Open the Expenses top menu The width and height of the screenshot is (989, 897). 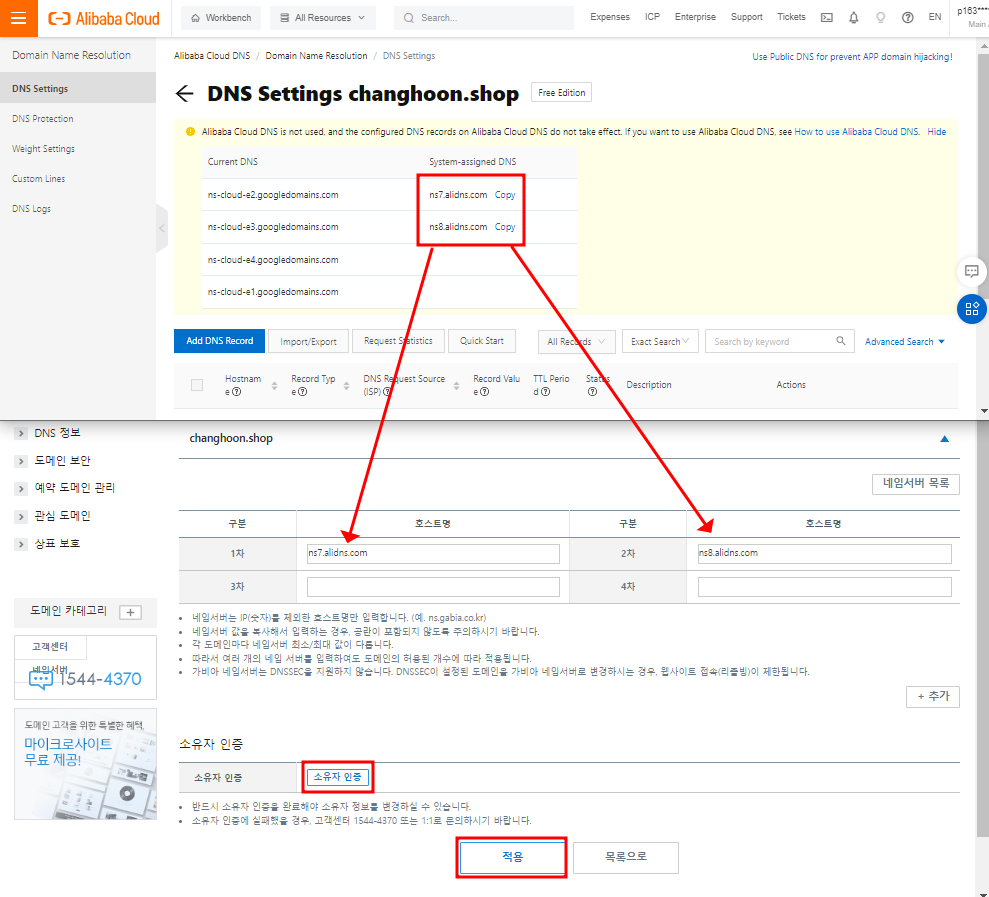point(610,17)
